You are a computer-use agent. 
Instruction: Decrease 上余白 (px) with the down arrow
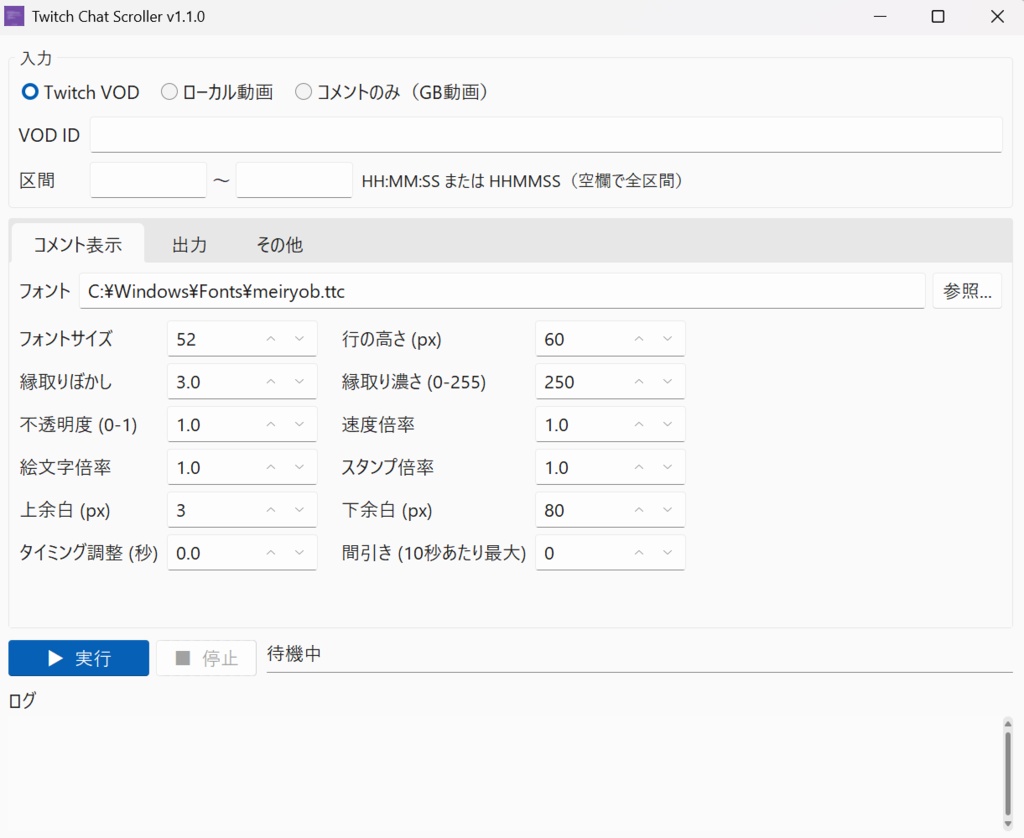coord(299,510)
